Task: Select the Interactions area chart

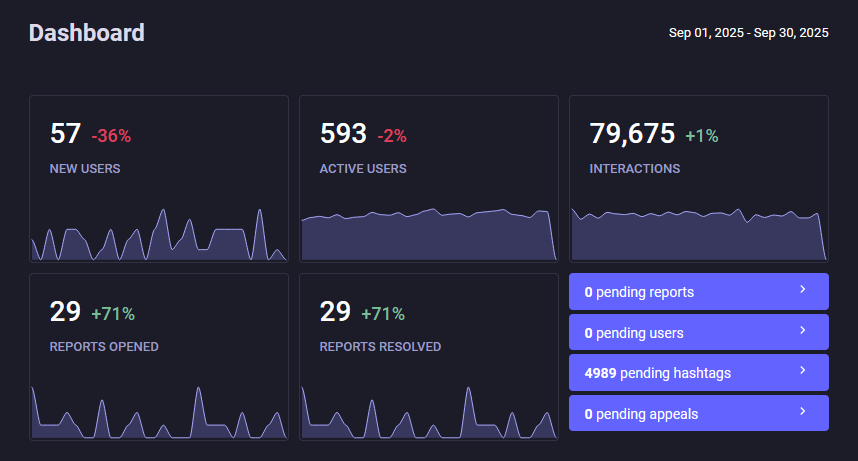Action: [698, 236]
